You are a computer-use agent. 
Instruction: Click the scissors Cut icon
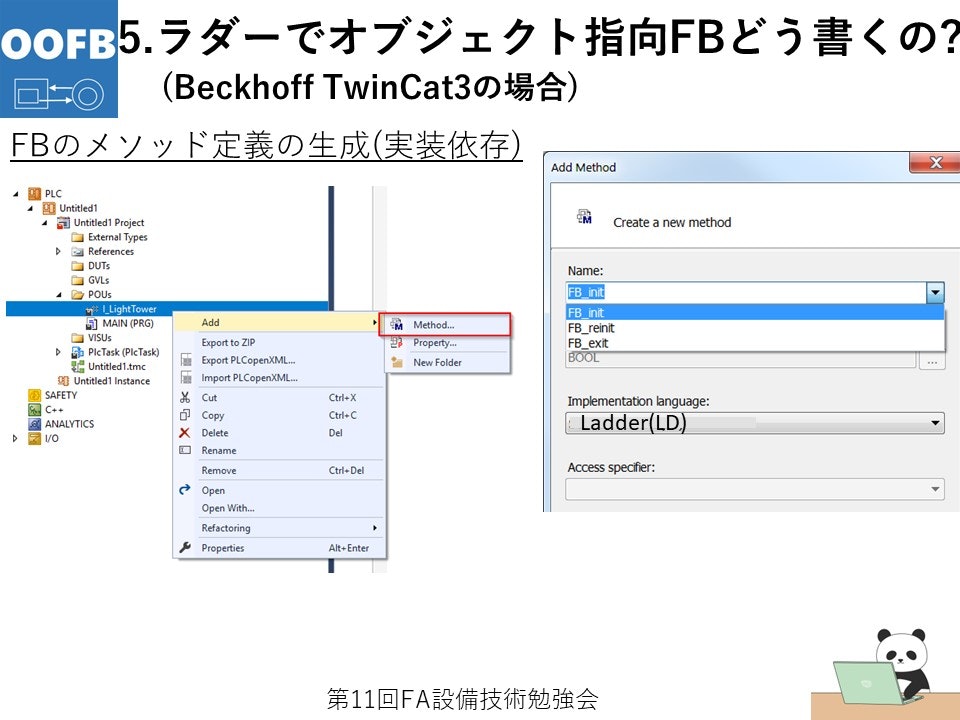185,397
